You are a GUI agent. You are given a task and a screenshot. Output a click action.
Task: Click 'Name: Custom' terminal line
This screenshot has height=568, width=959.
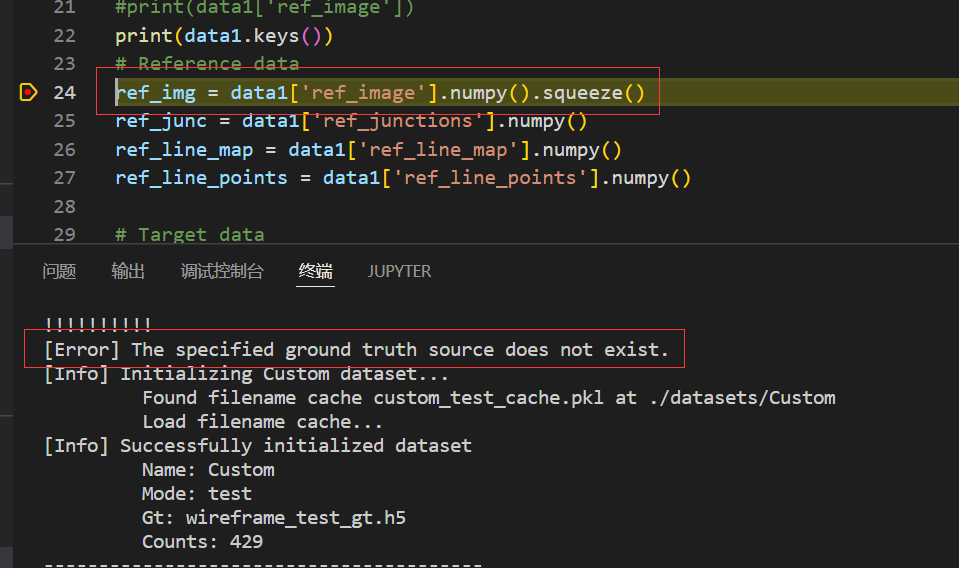coord(208,470)
